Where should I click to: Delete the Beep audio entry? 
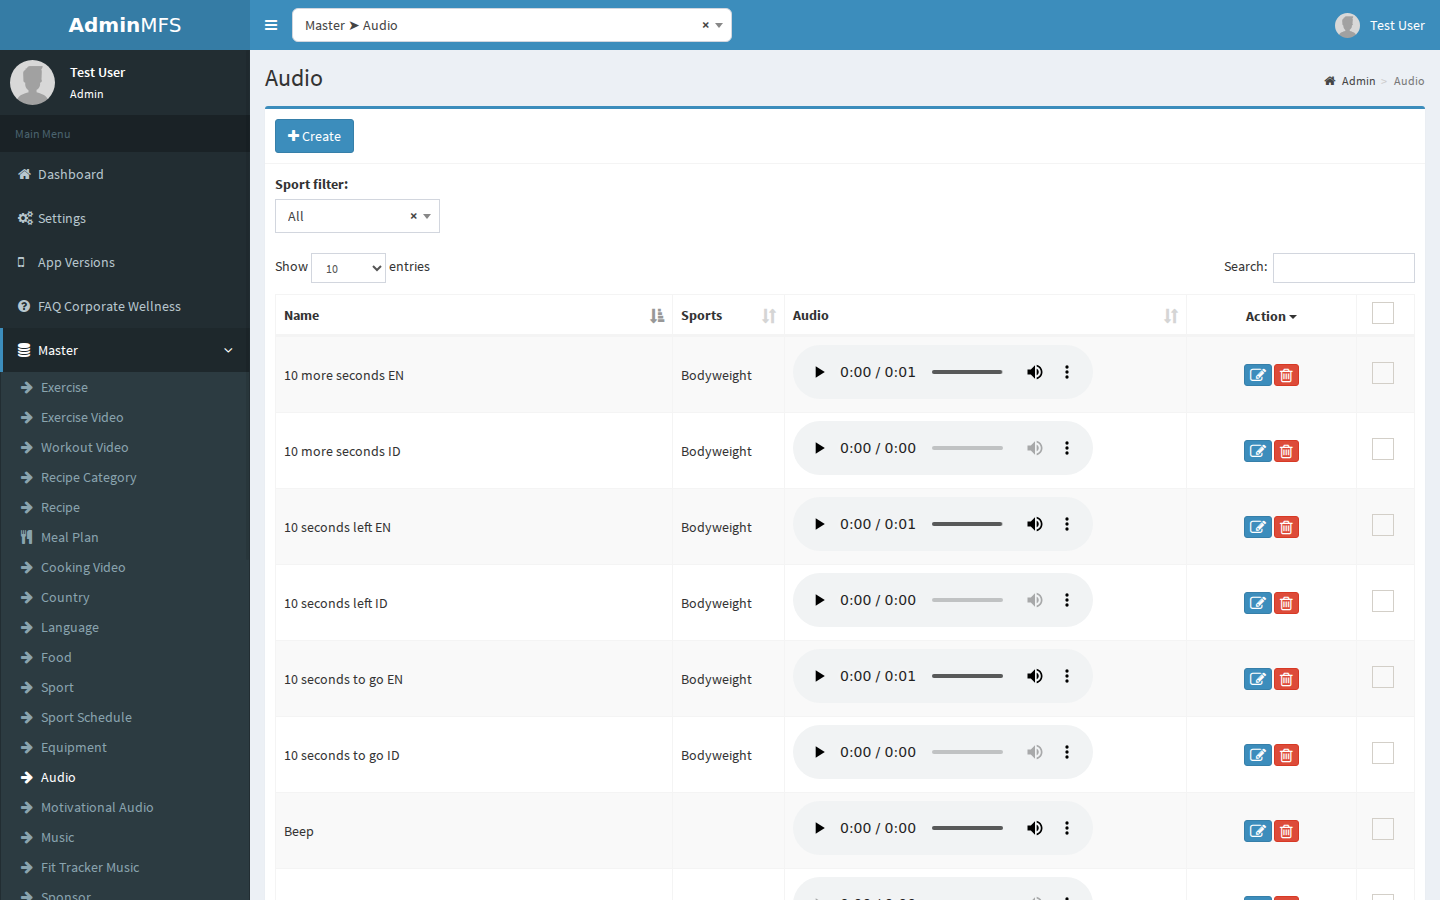click(1286, 831)
